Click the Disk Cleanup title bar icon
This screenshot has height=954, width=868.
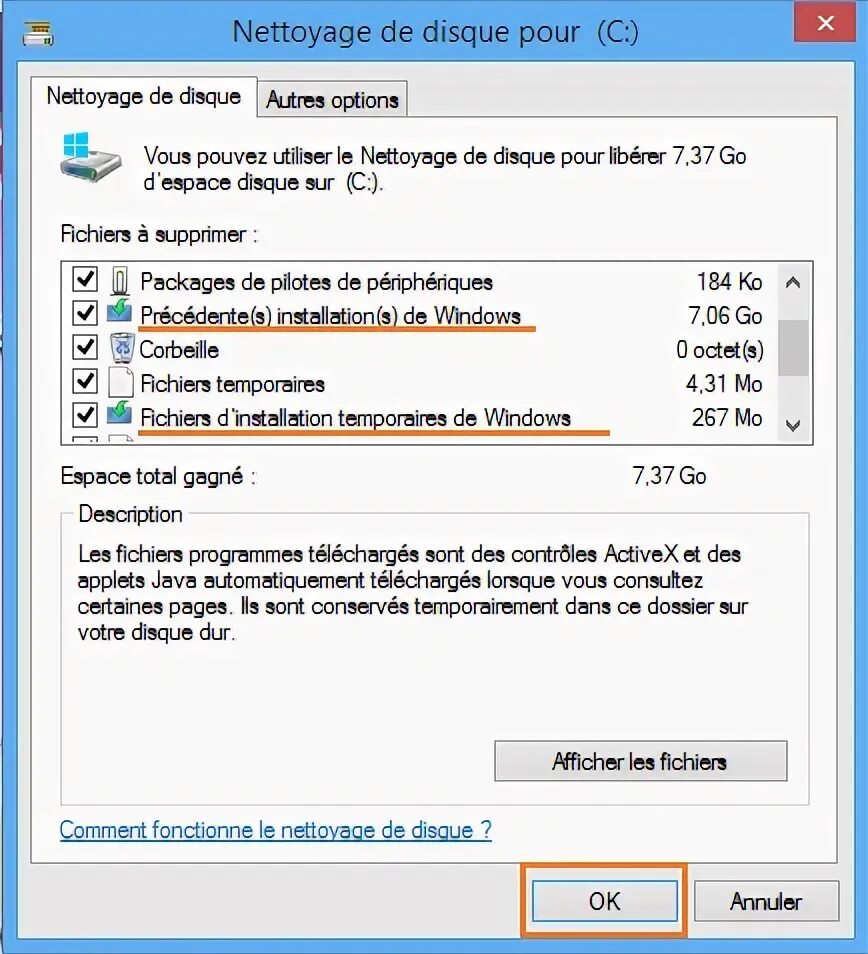coord(38,33)
